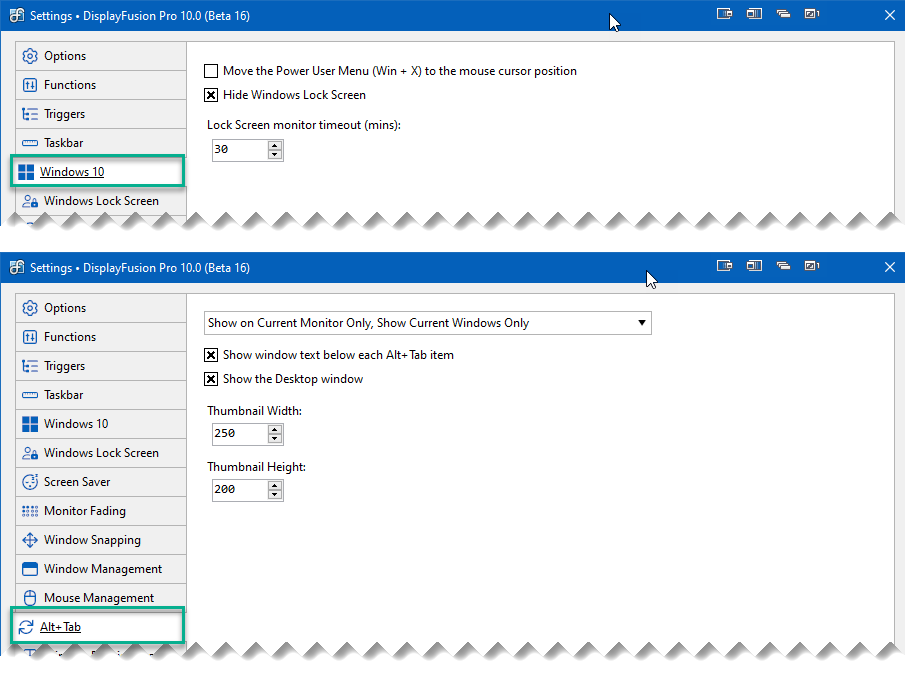Screen dimensions: 905x679
Task: Click Screen Saver icon in lower window sidebar
Action: coord(30,482)
